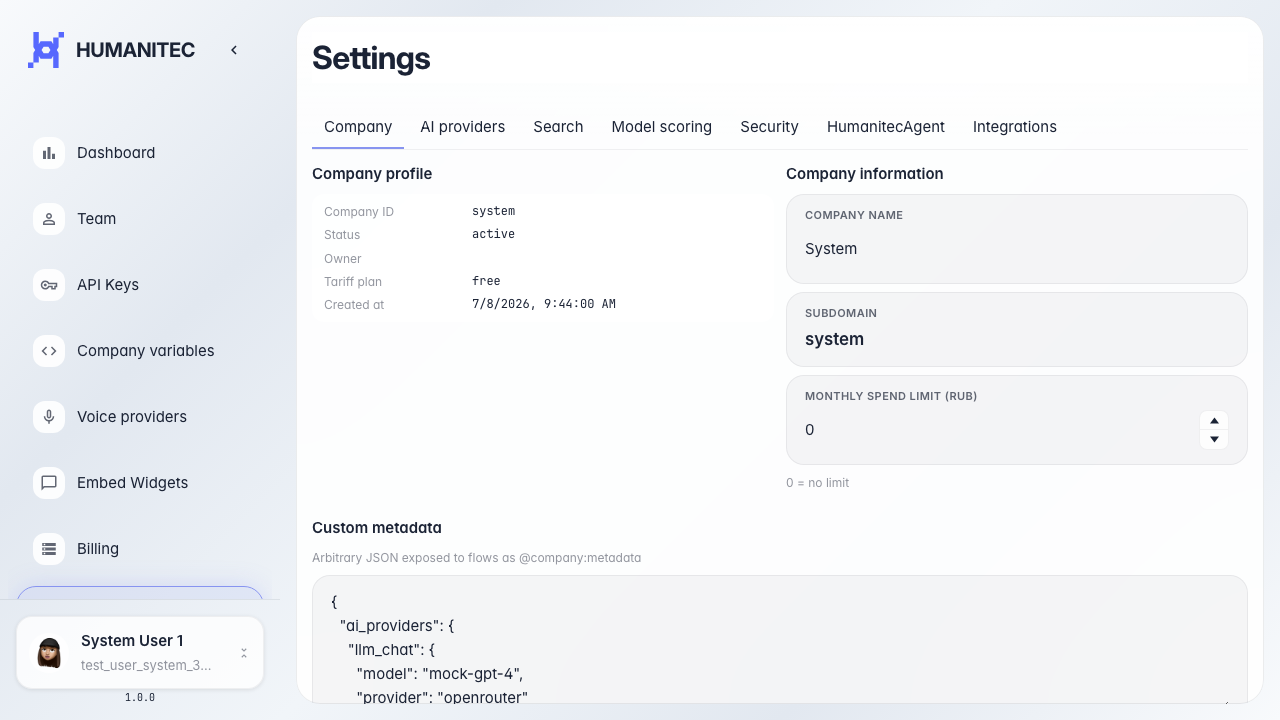Click the Status value "active"

493,234
